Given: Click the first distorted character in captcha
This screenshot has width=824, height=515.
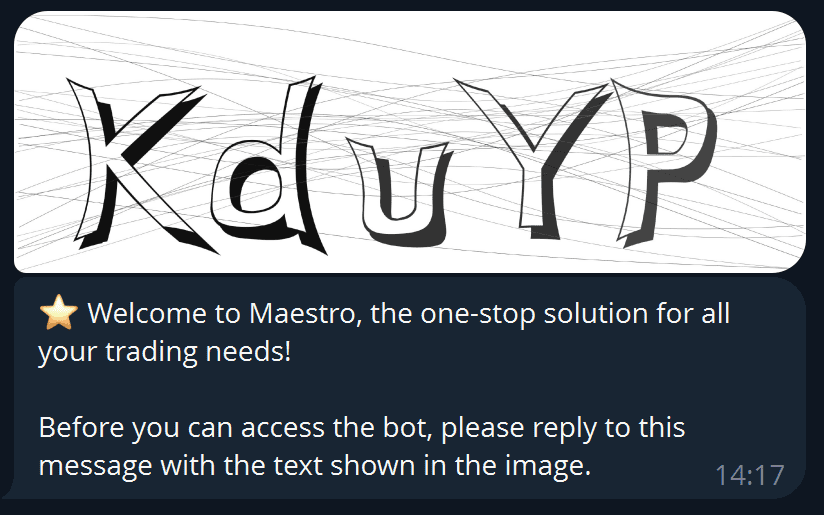Looking at the screenshot, I should pos(141,167).
